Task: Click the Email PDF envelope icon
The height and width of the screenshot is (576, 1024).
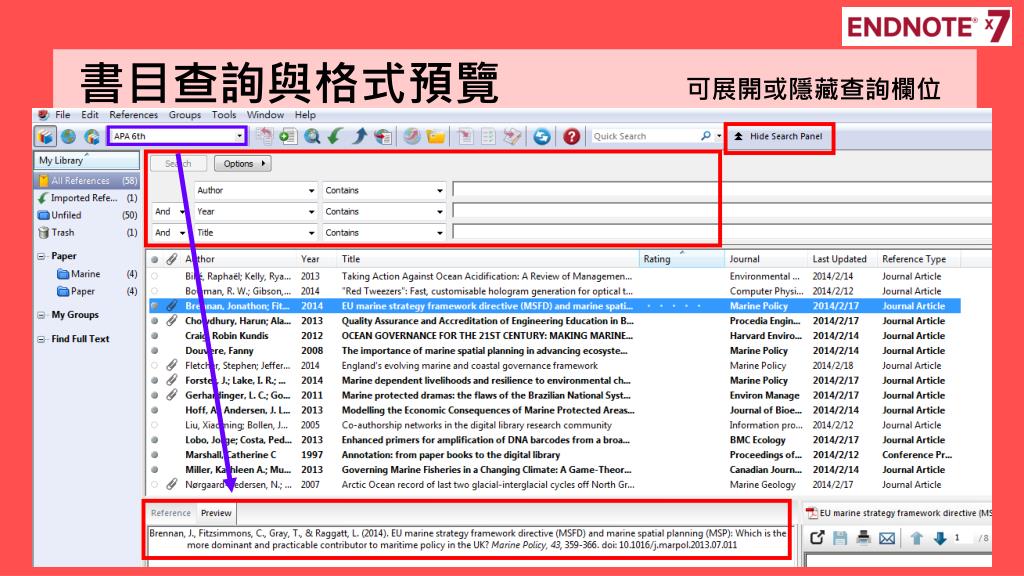Action: point(887,538)
